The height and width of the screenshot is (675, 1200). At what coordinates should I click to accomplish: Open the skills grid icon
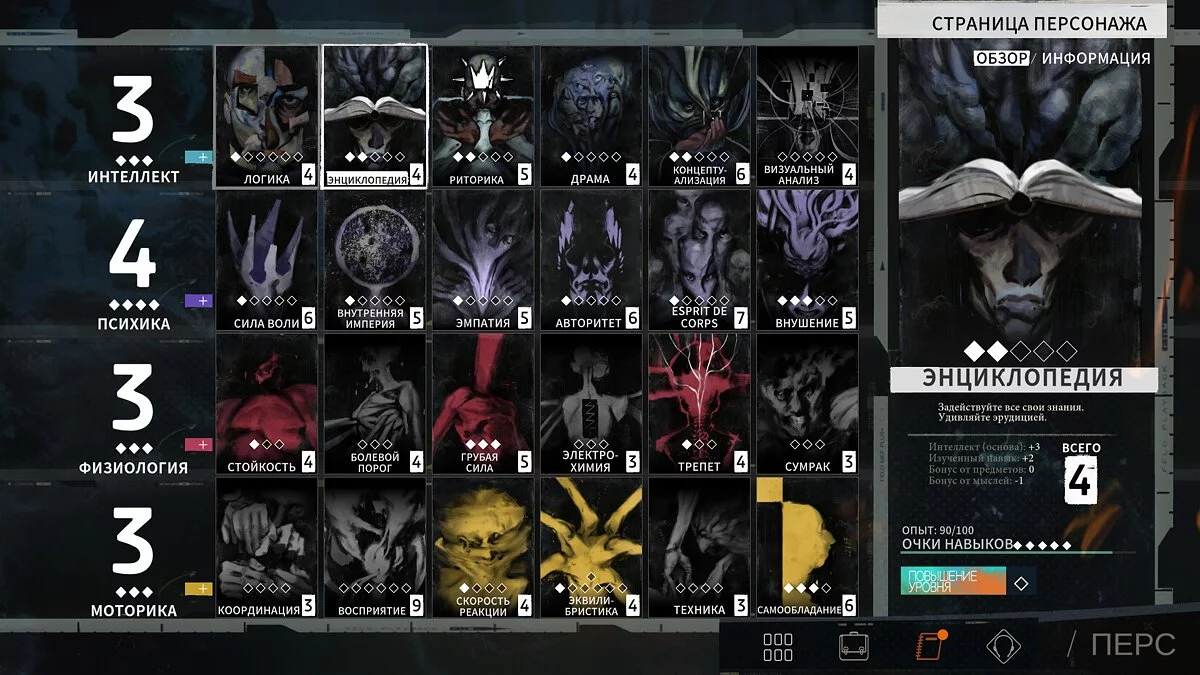[778, 647]
